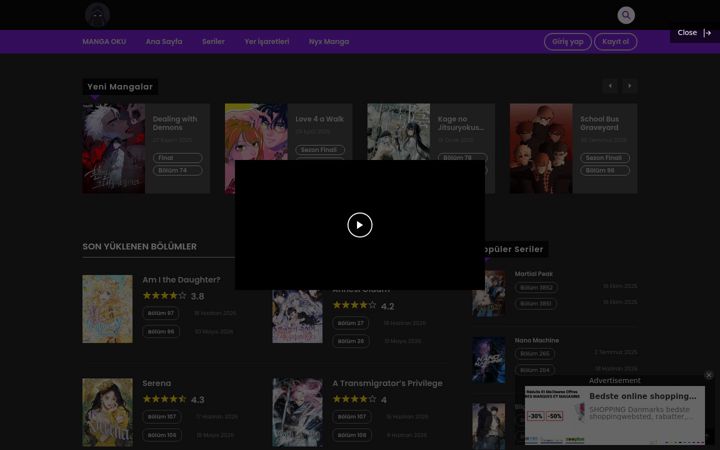The width and height of the screenshot is (720, 450).
Task: Open the Kage no Jitsuryokus... cover thumbnail
Action: (x=399, y=131)
